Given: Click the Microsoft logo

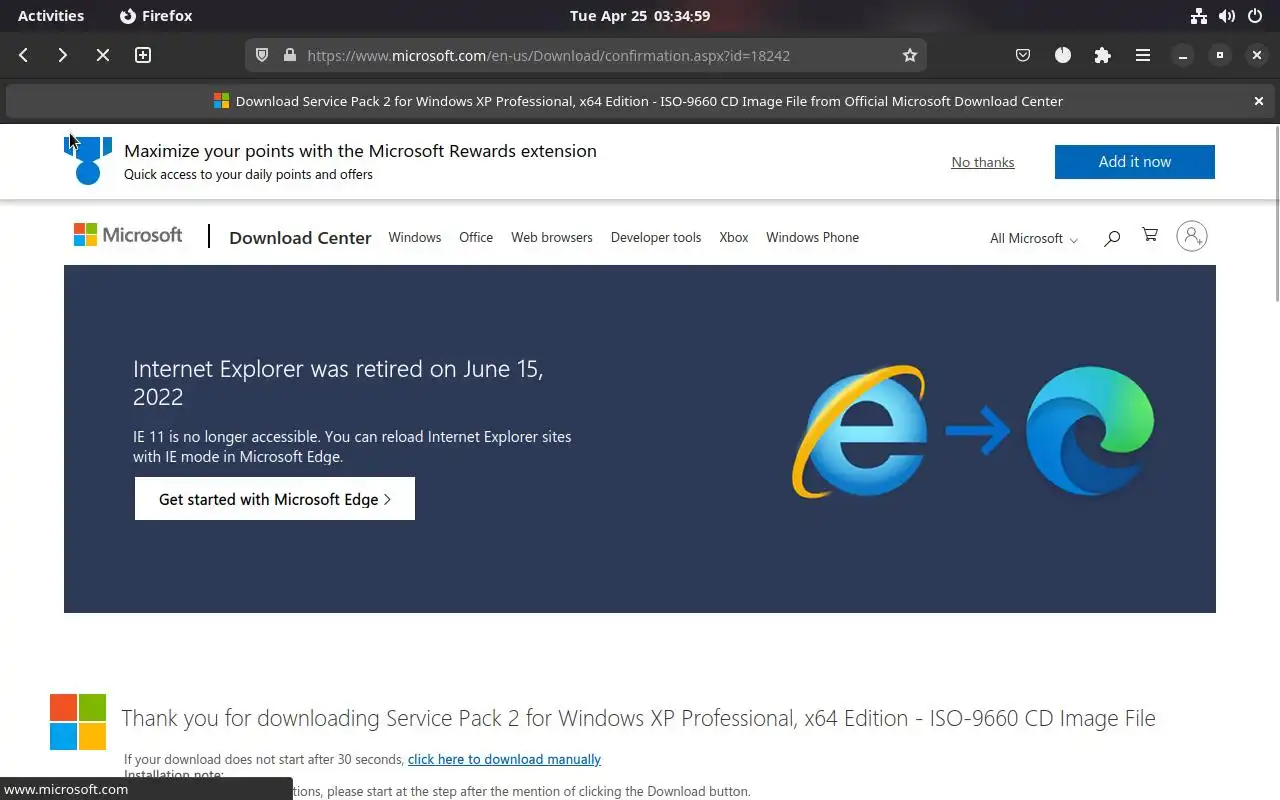Looking at the screenshot, I should point(128,235).
